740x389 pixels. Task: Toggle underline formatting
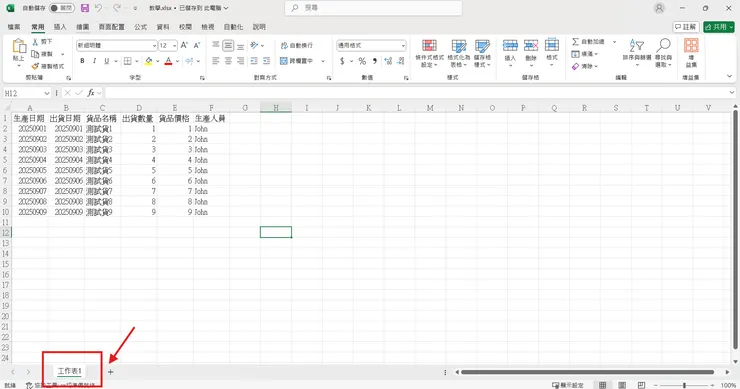click(x=107, y=61)
